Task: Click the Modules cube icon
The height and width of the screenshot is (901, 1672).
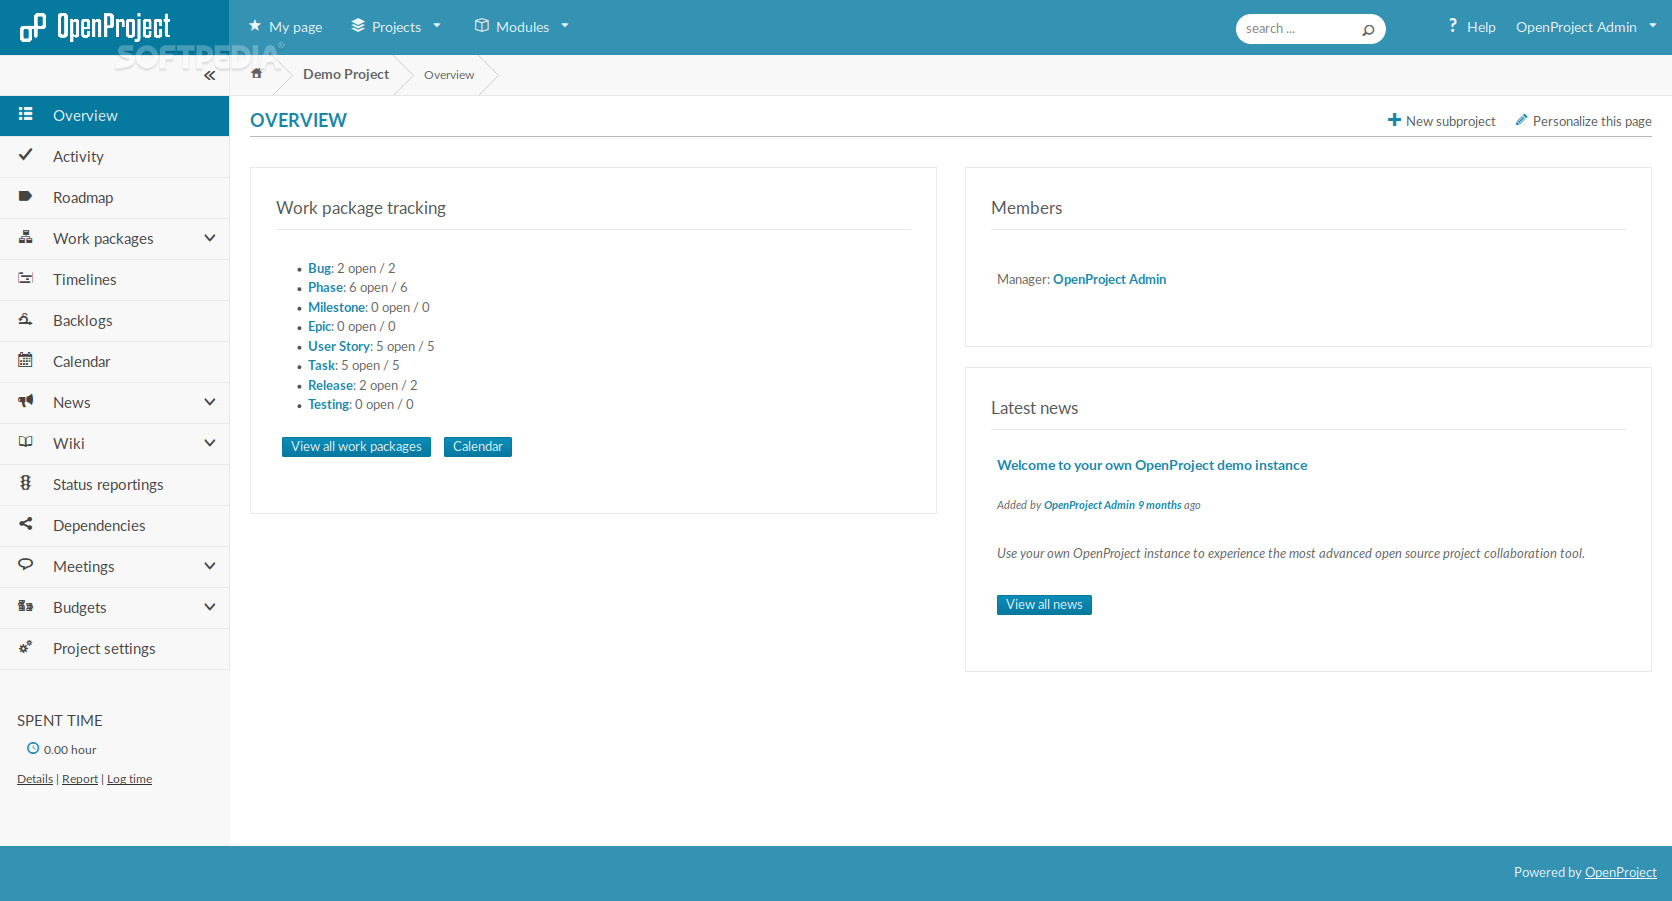Action: tap(482, 26)
